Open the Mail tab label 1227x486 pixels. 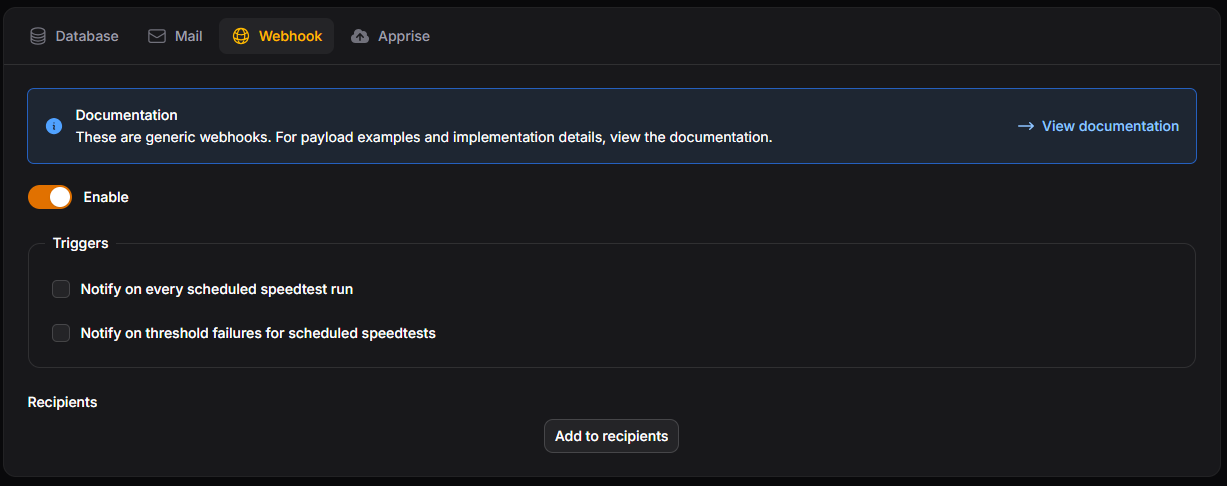coord(189,36)
